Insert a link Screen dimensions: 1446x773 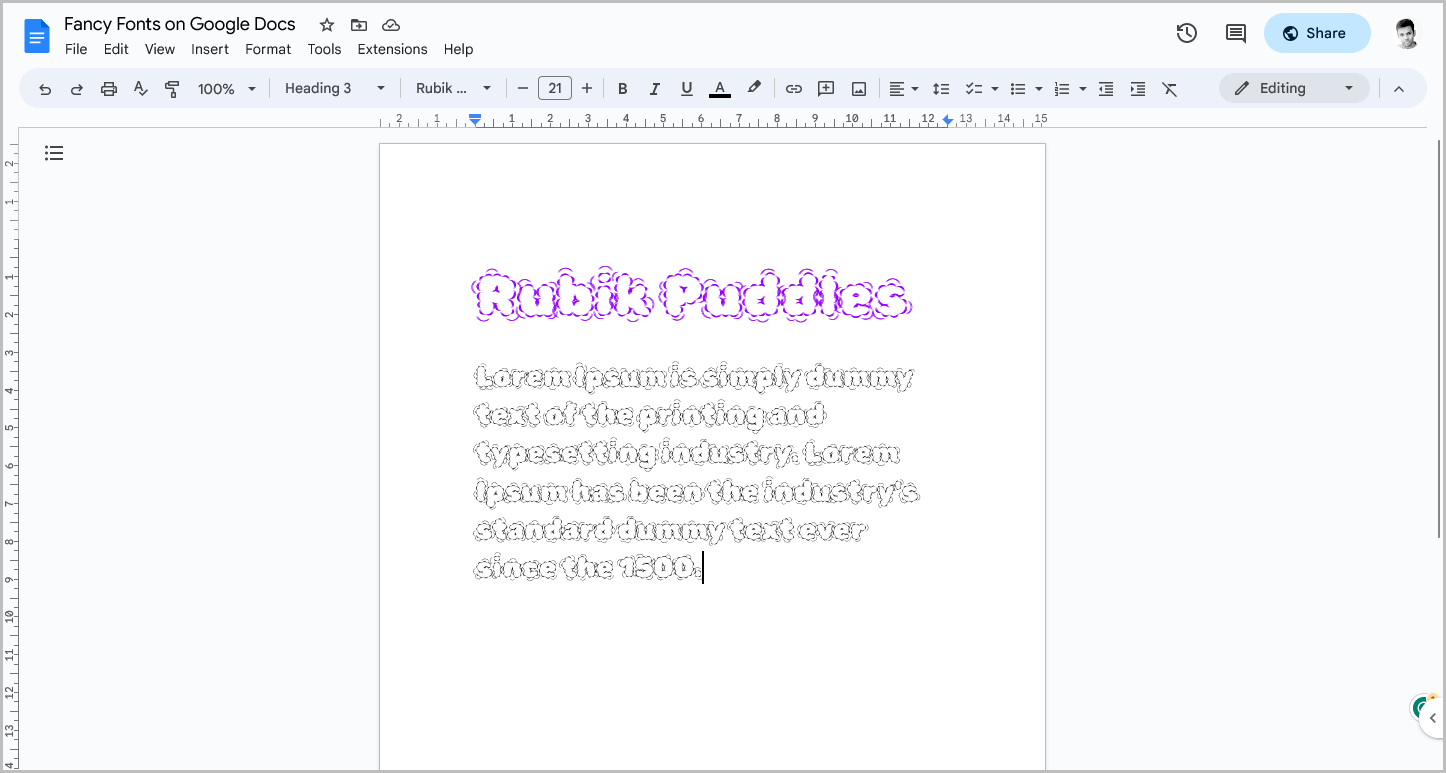(x=793, y=88)
